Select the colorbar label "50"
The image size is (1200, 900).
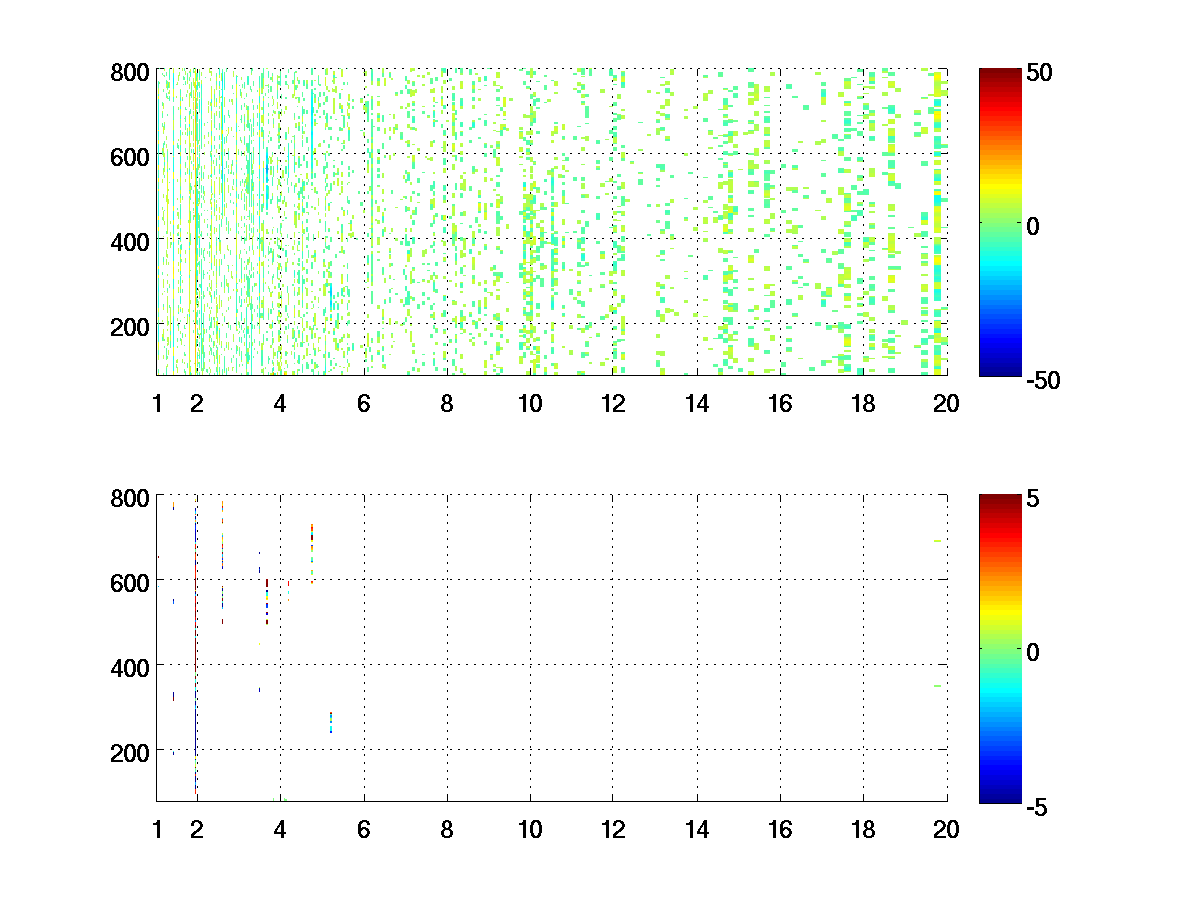click(x=1039, y=73)
